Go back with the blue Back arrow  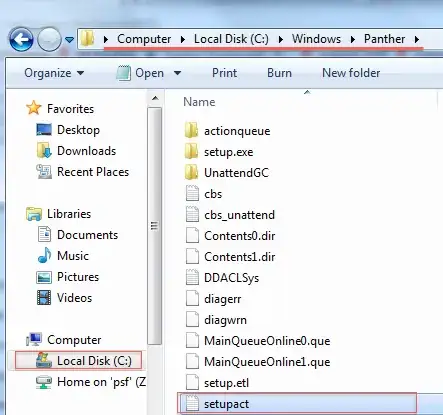pyautogui.click(x=21, y=40)
